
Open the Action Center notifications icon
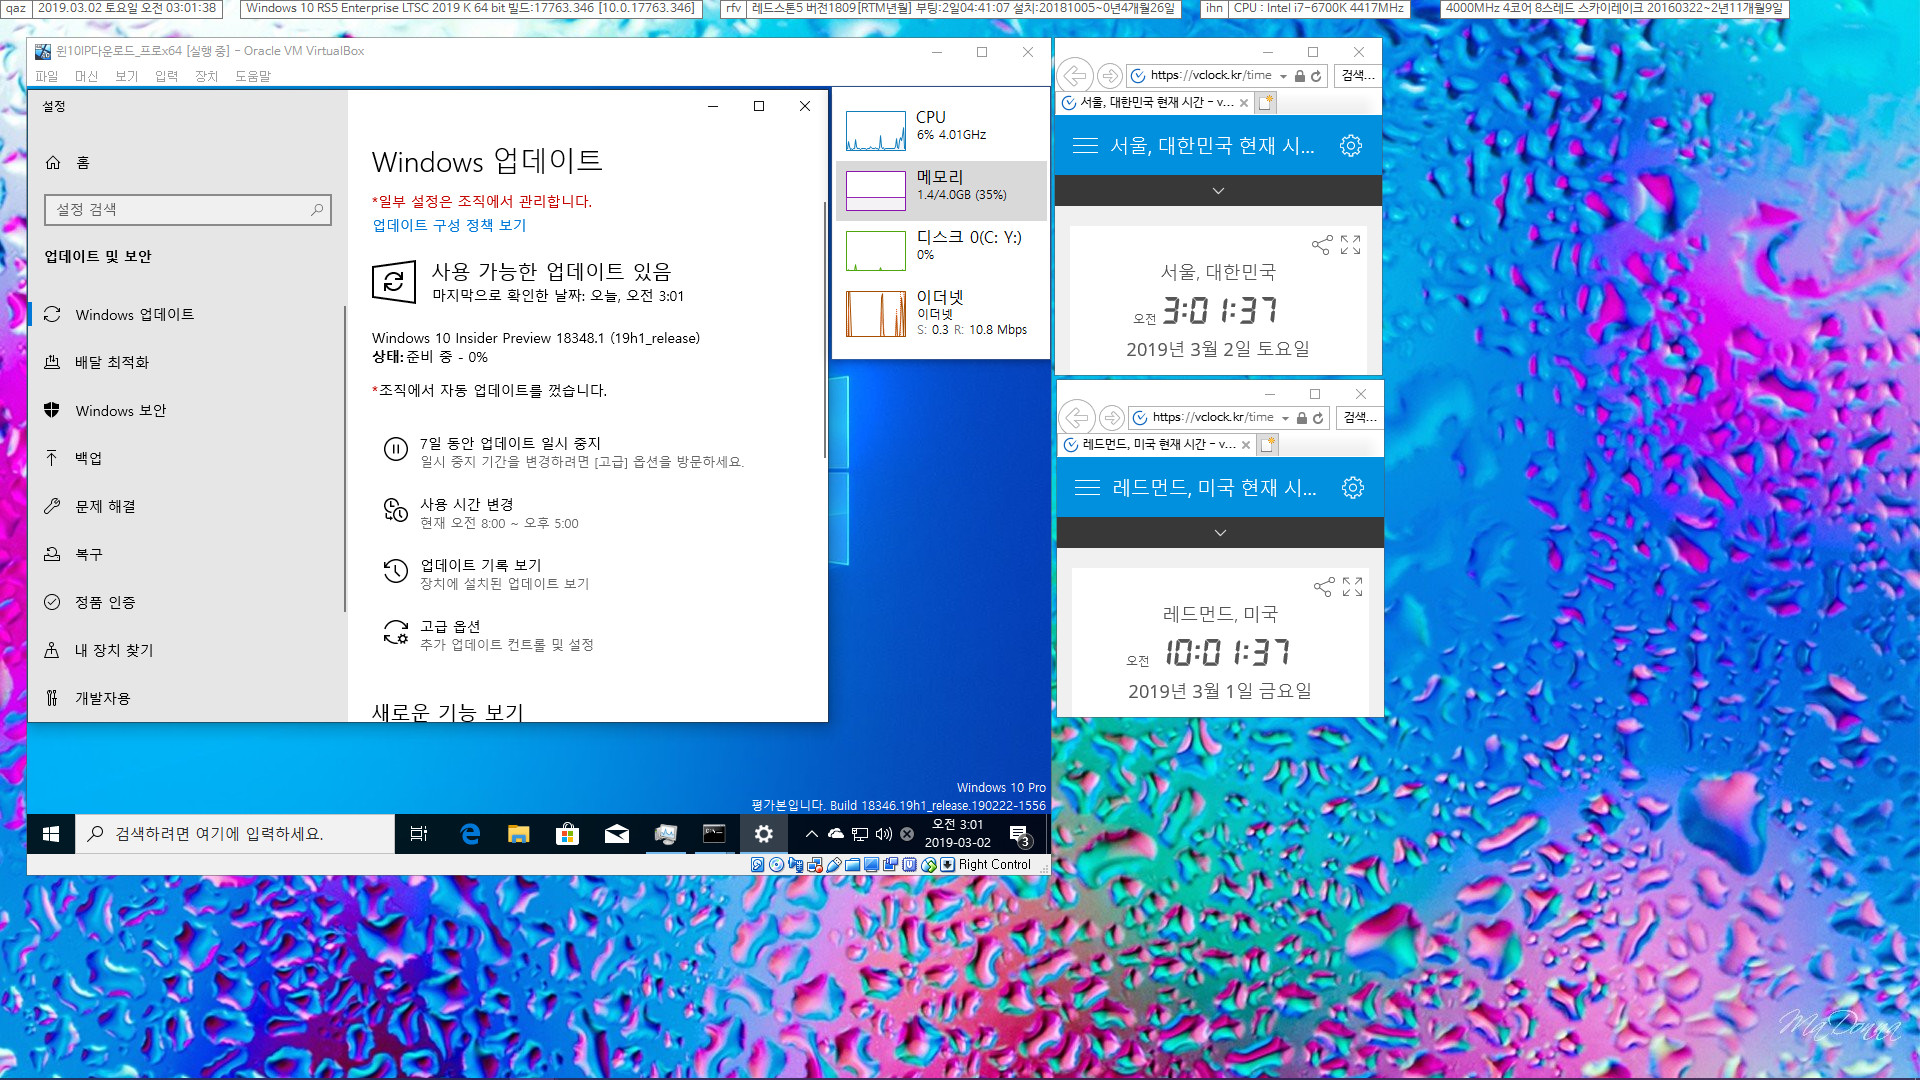point(1019,834)
